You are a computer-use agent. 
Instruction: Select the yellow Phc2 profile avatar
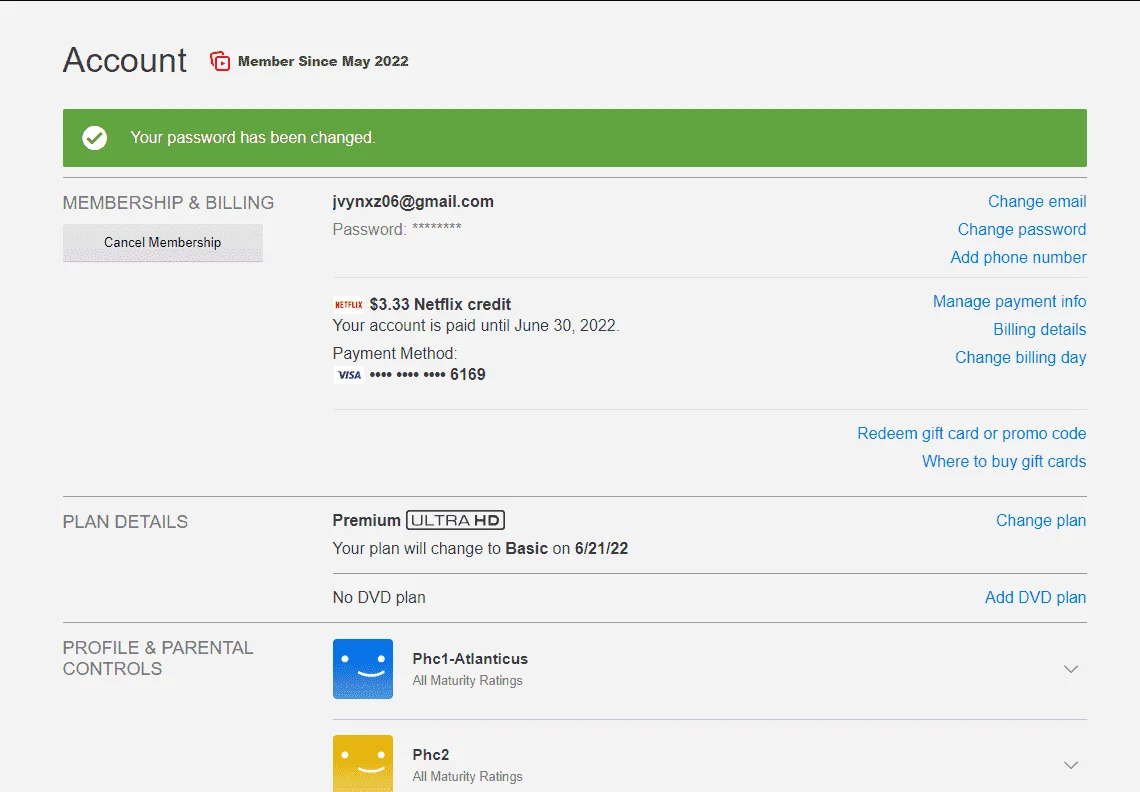[x=363, y=764]
